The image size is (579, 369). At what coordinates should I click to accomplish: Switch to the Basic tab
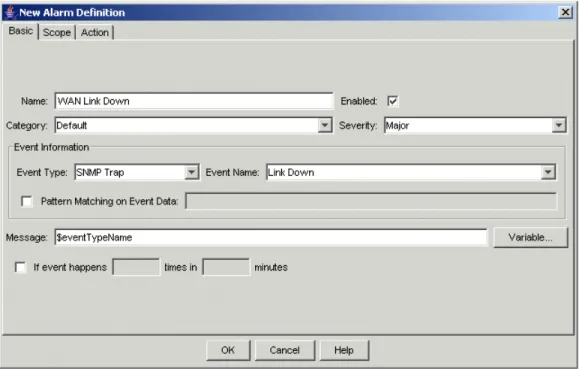(21, 31)
